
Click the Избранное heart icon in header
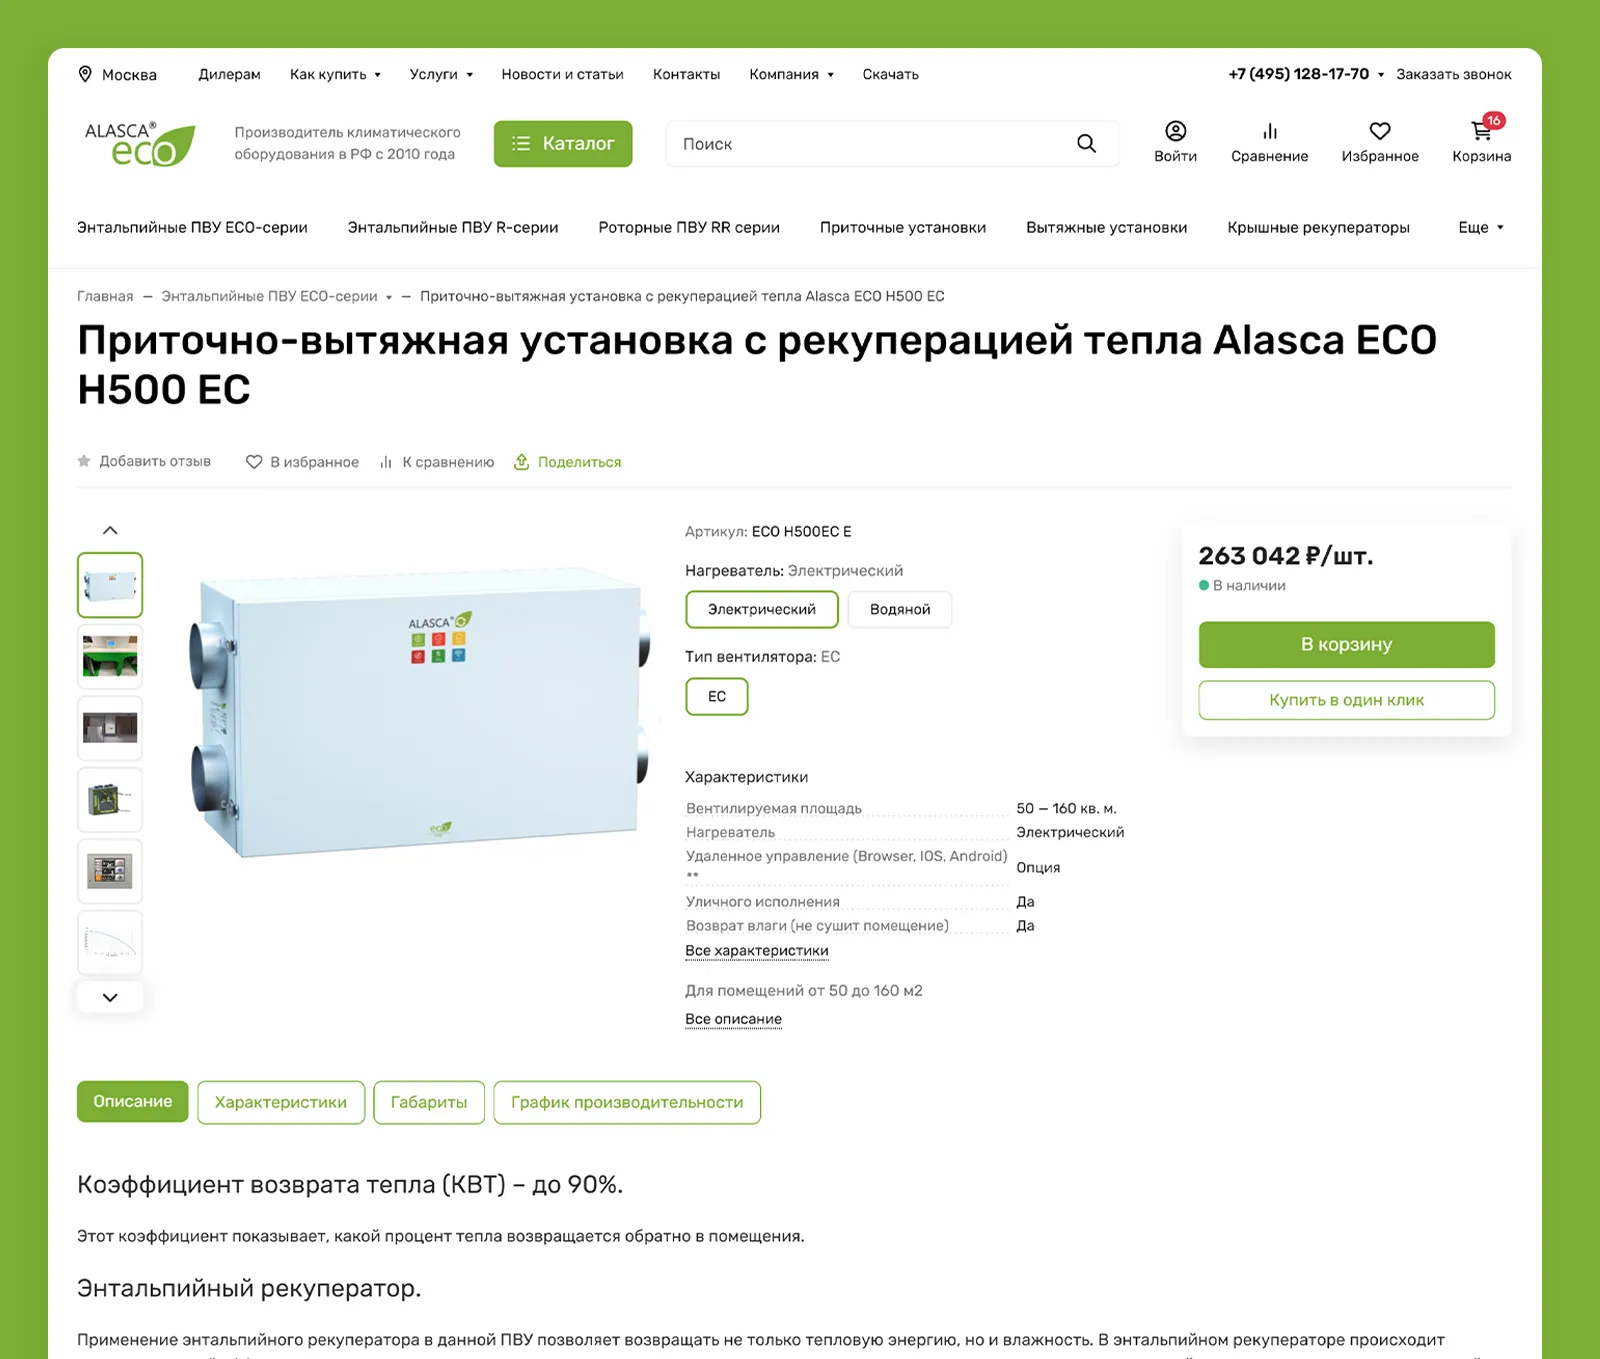(1380, 131)
